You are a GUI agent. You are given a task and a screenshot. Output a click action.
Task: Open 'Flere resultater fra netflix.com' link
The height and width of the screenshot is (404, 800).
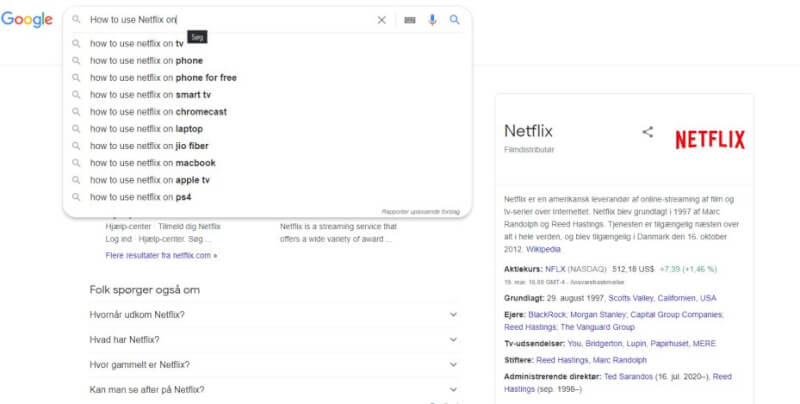click(161, 255)
